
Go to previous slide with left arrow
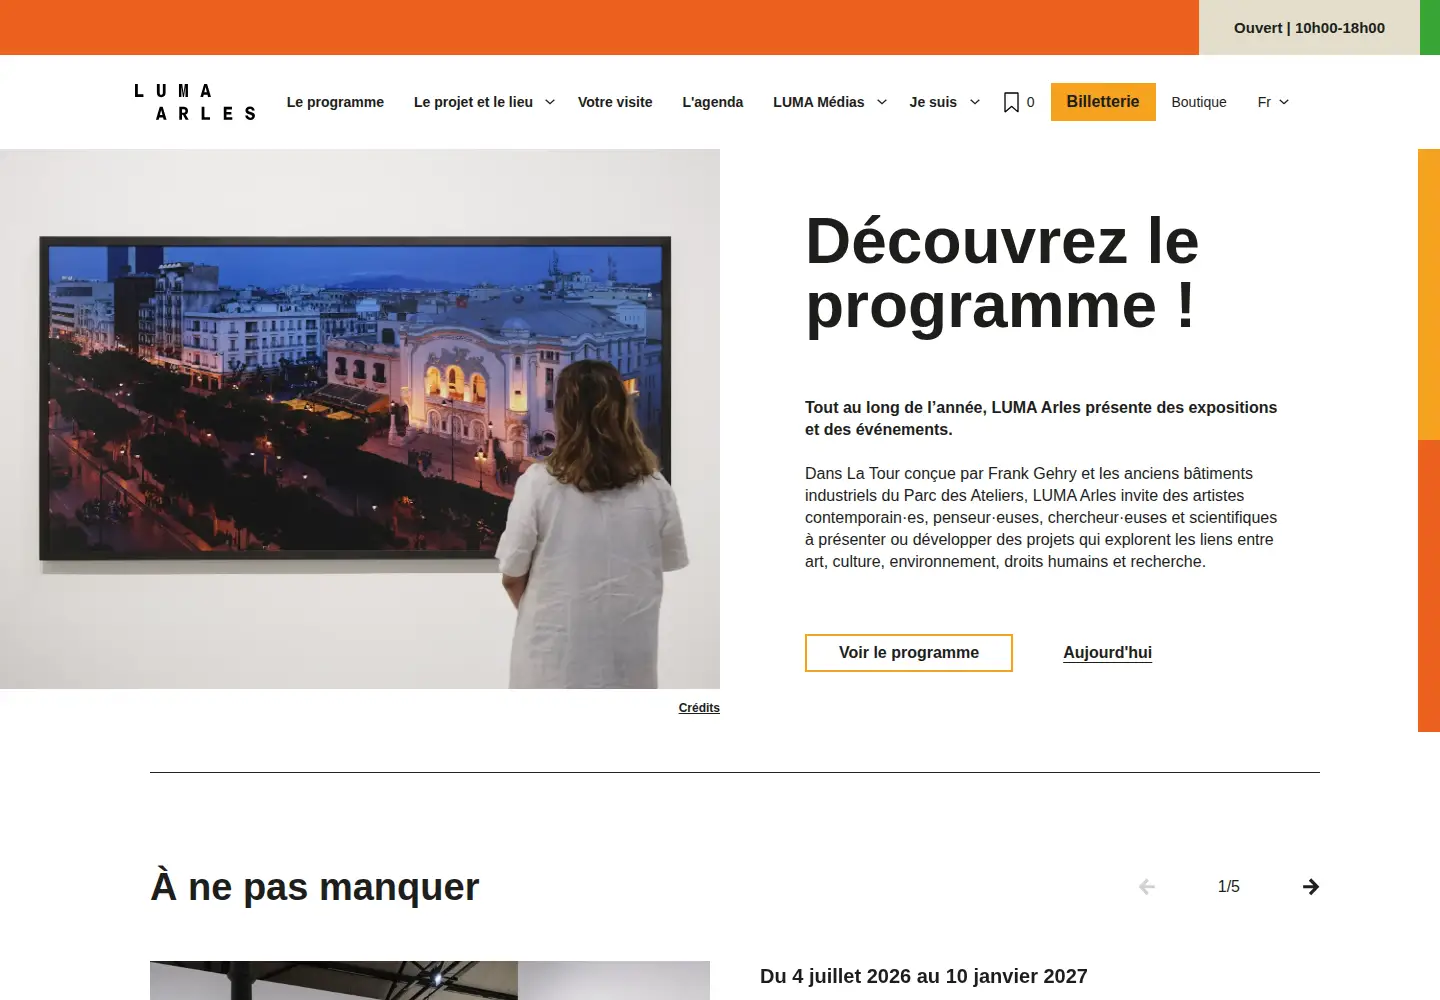(1147, 887)
